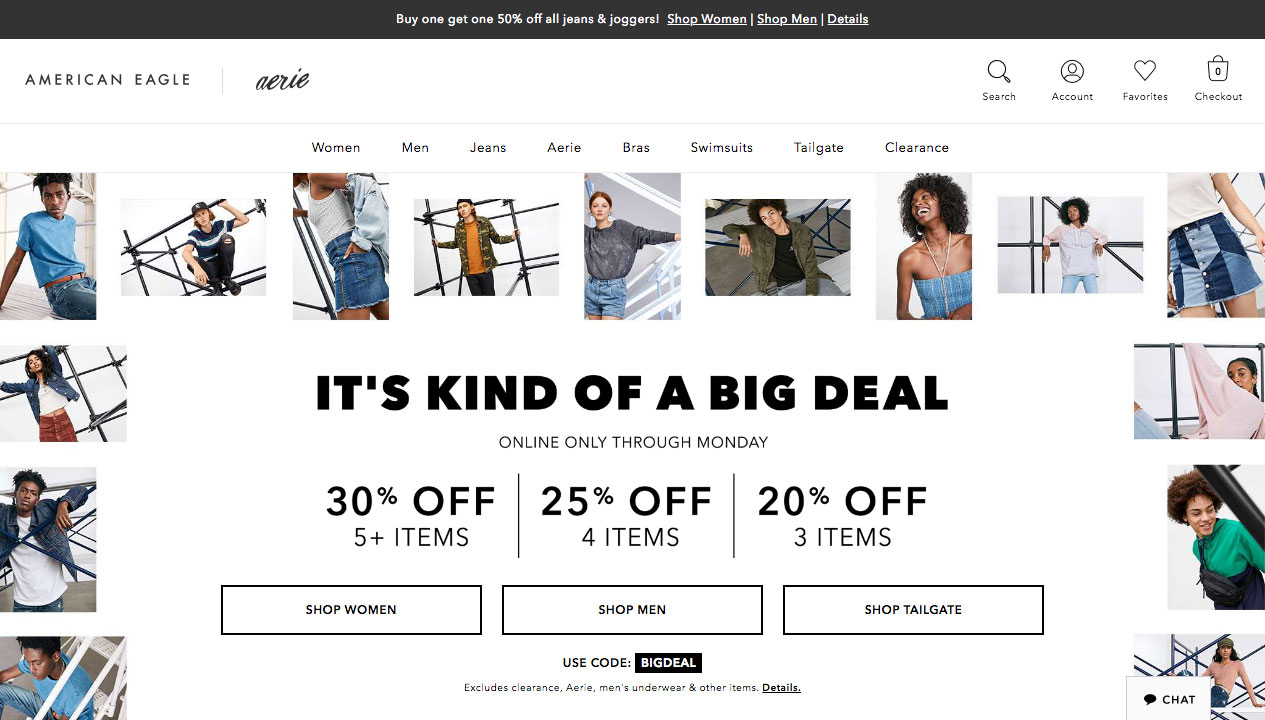Go to the American Eagle logo home
Viewport: 1265px width, 720px height.
click(x=107, y=80)
